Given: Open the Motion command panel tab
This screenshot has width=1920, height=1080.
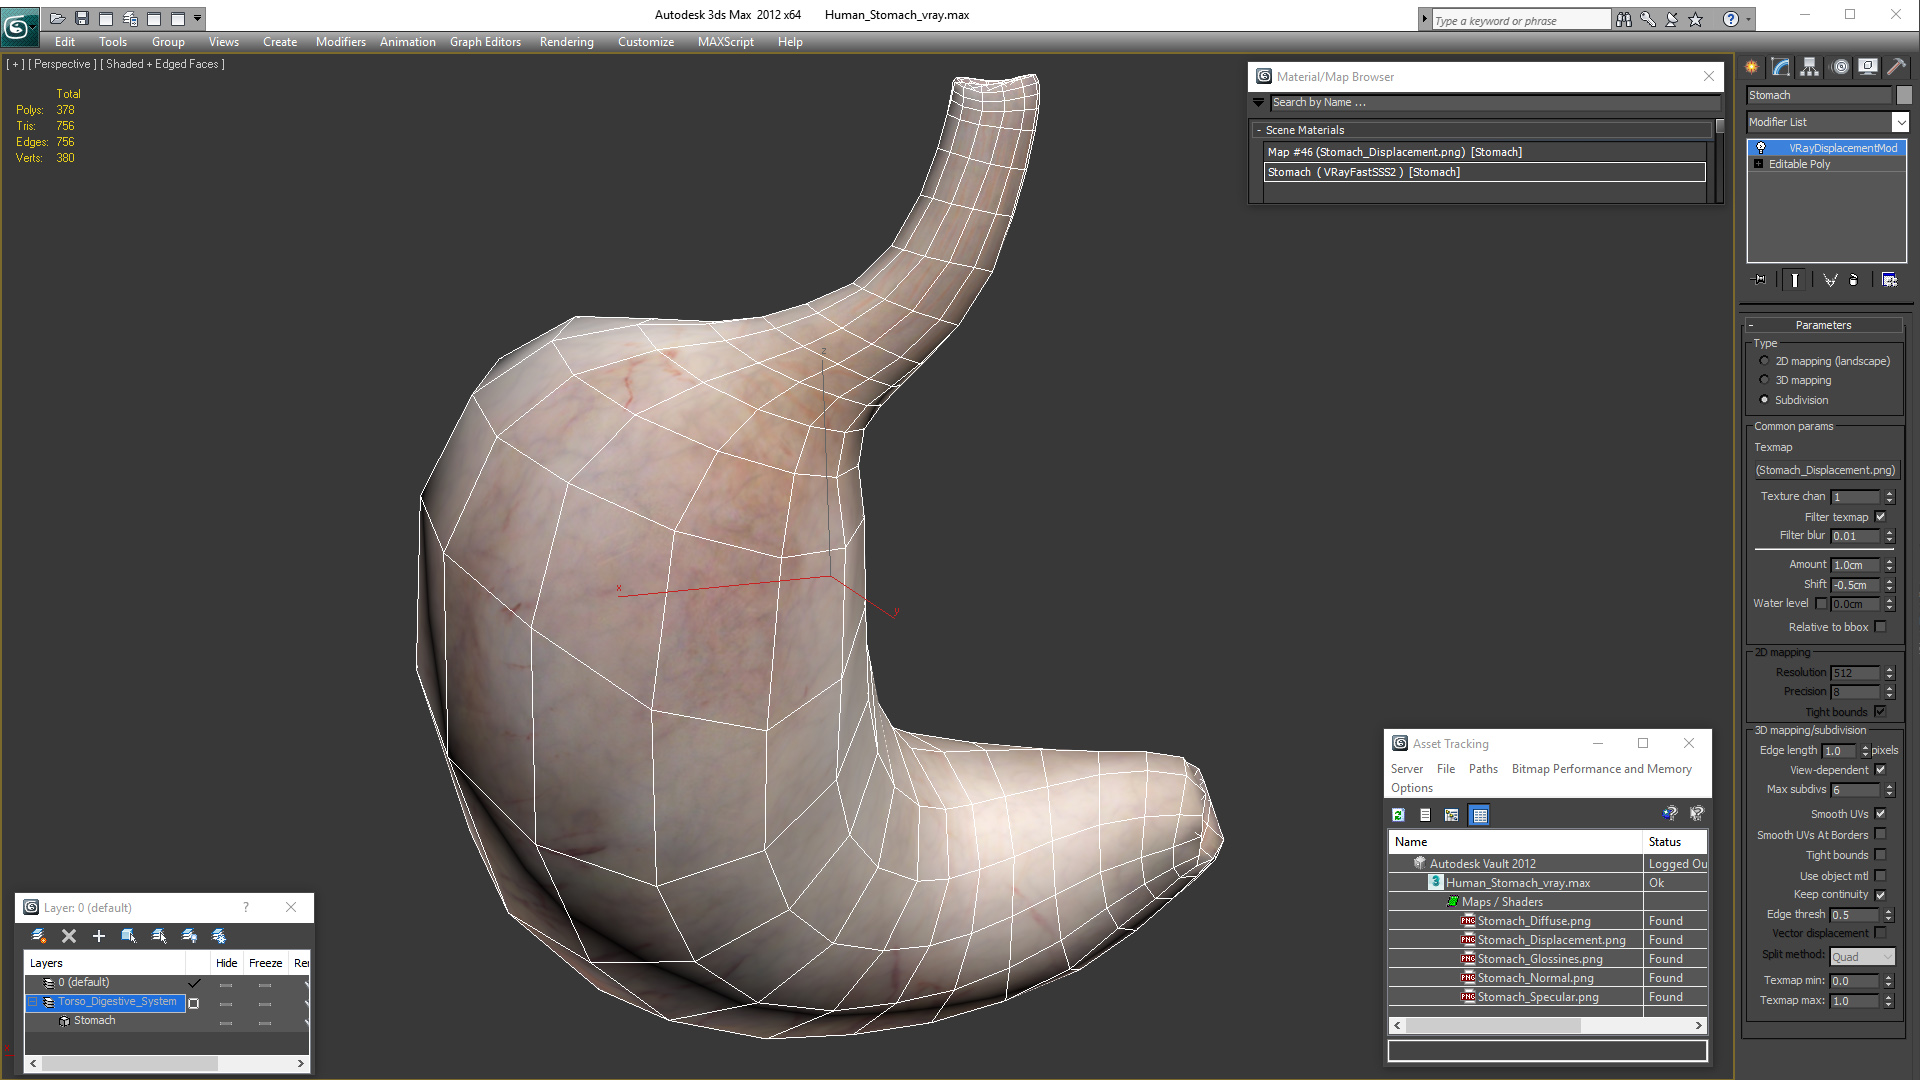Looking at the screenshot, I should (x=1840, y=67).
